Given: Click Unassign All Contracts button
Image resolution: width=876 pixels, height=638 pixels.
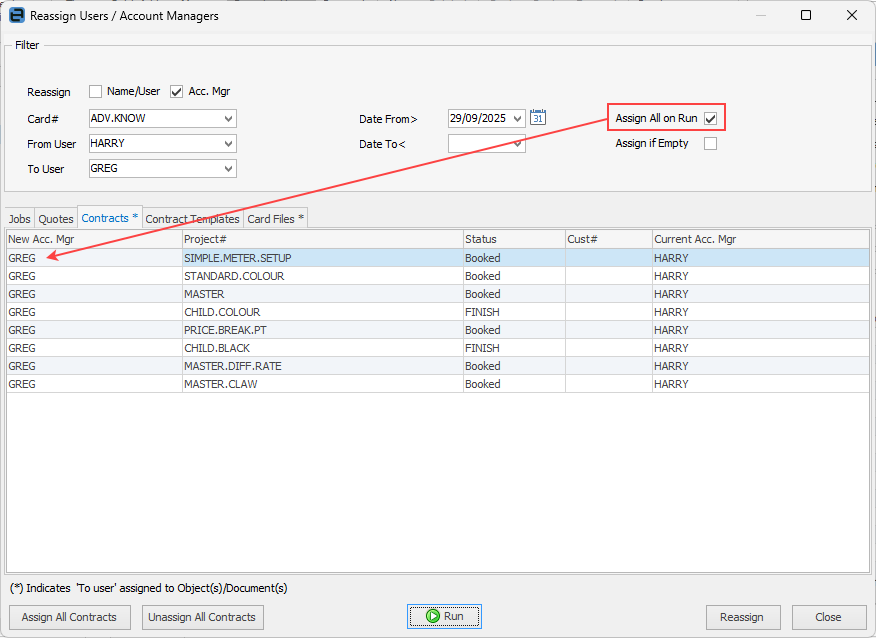Looking at the screenshot, I should (203, 617).
